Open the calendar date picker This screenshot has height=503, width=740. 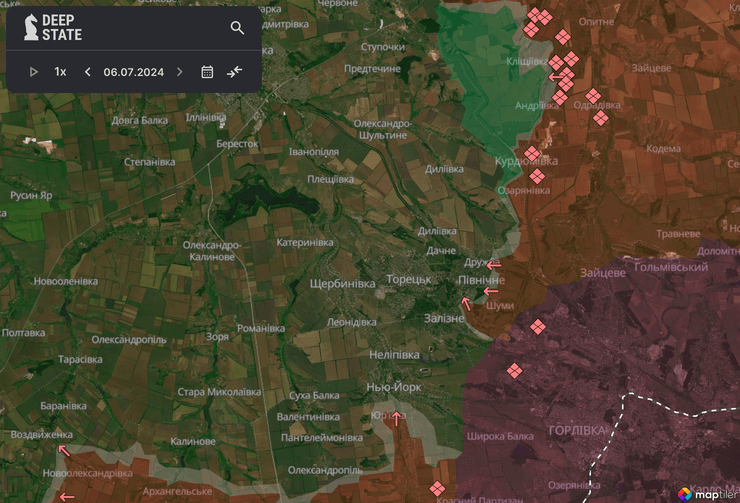tap(207, 72)
